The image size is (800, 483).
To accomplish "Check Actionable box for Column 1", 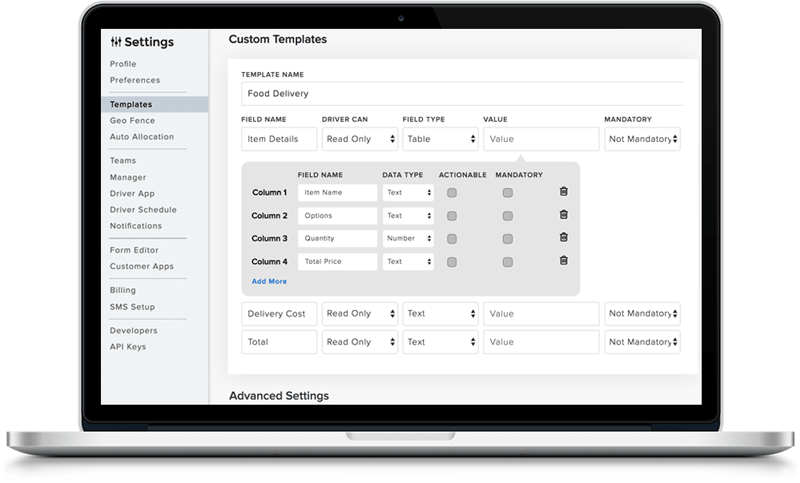I will pyautogui.click(x=452, y=192).
